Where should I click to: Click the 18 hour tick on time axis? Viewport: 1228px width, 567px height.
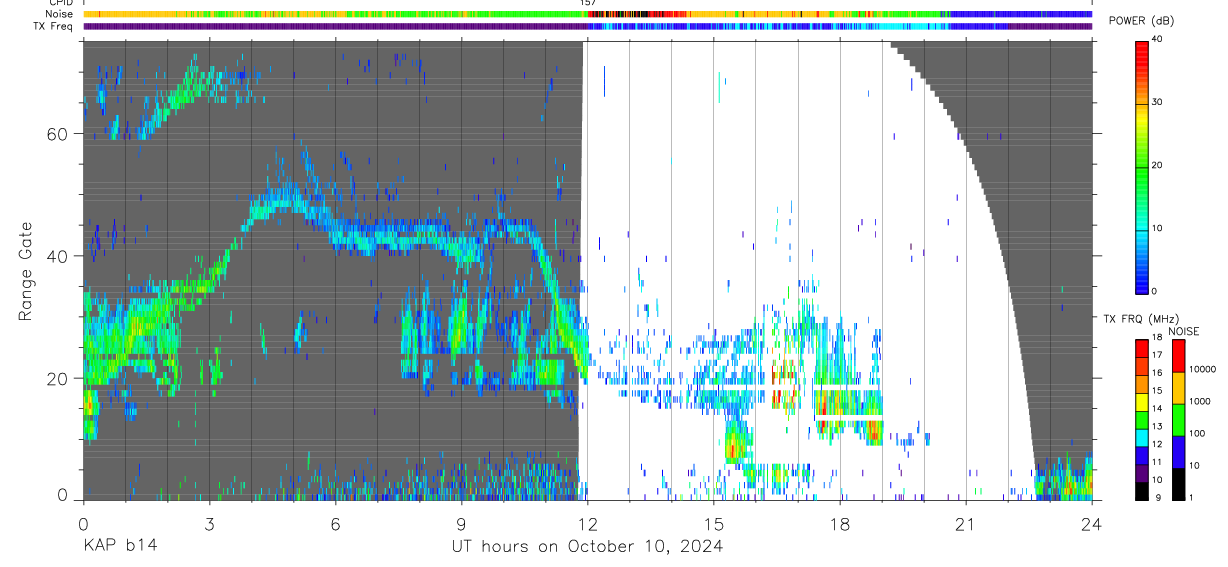click(840, 524)
